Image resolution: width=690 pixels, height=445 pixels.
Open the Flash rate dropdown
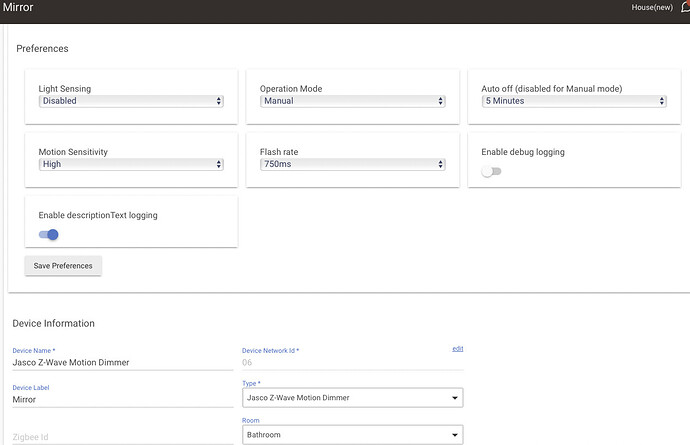352,164
